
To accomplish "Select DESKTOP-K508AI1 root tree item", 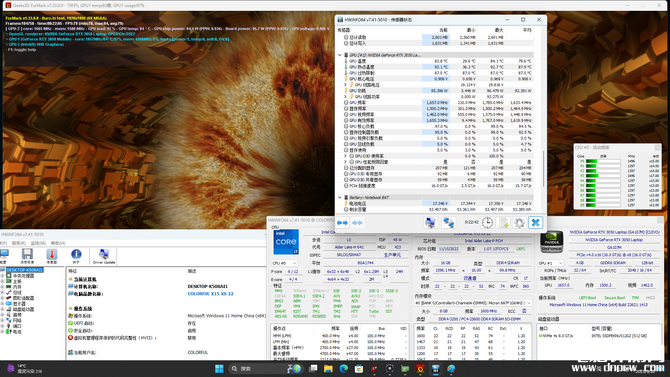I will 24,270.
